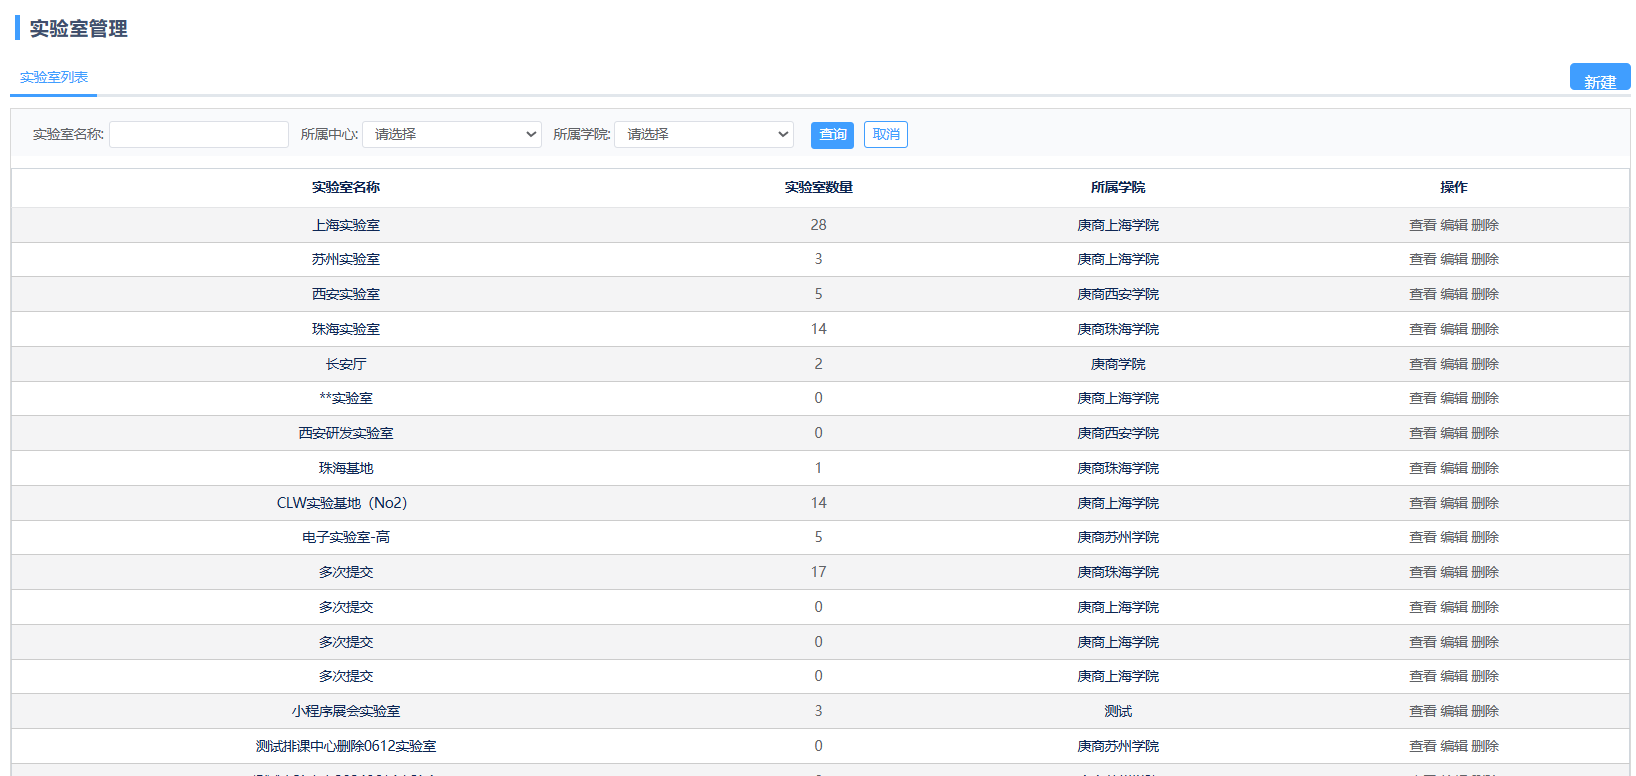Open 查看 for 电子实验室-高

tap(1422, 537)
